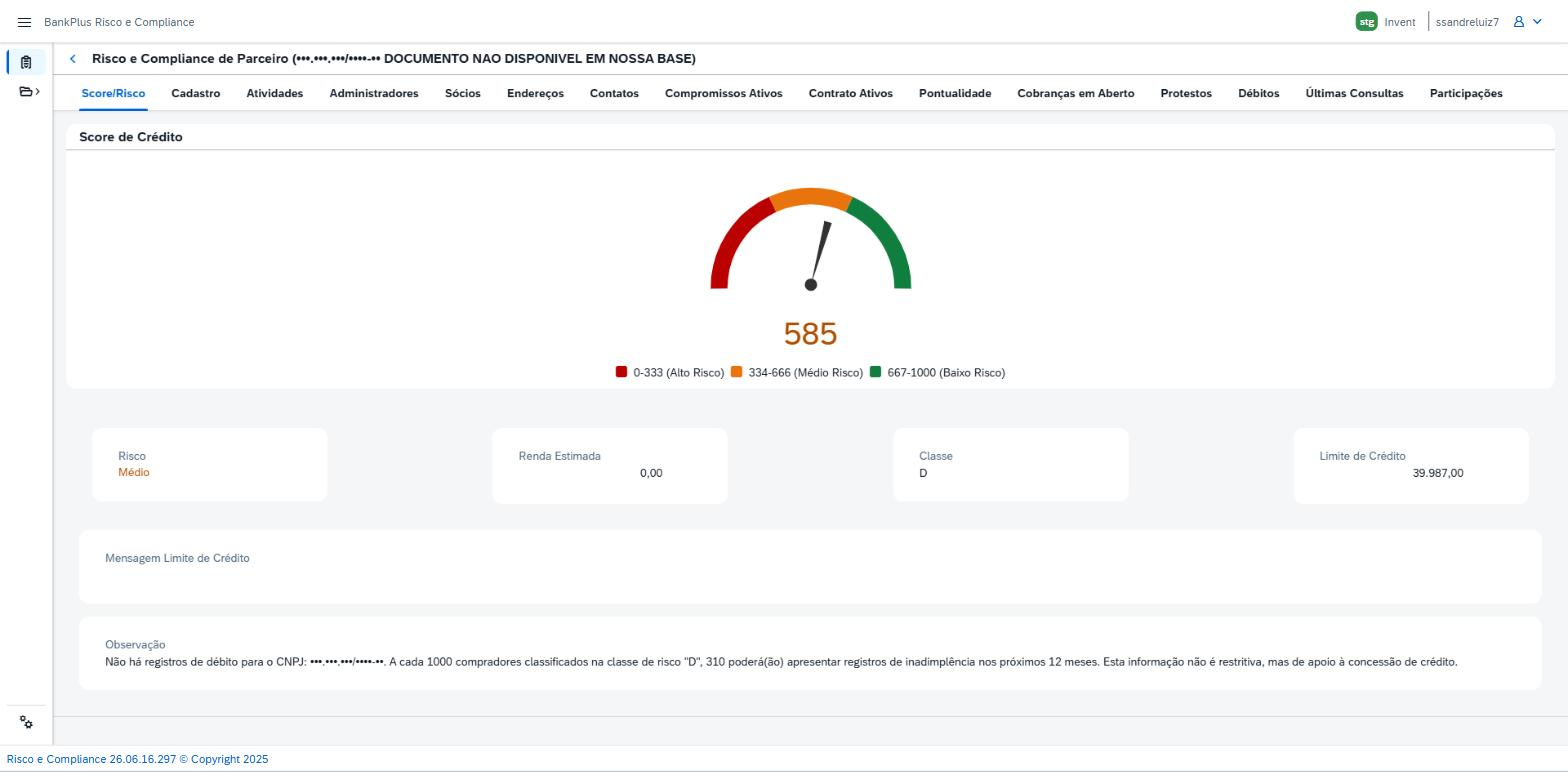Show the Pontualidade tab

point(955,93)
